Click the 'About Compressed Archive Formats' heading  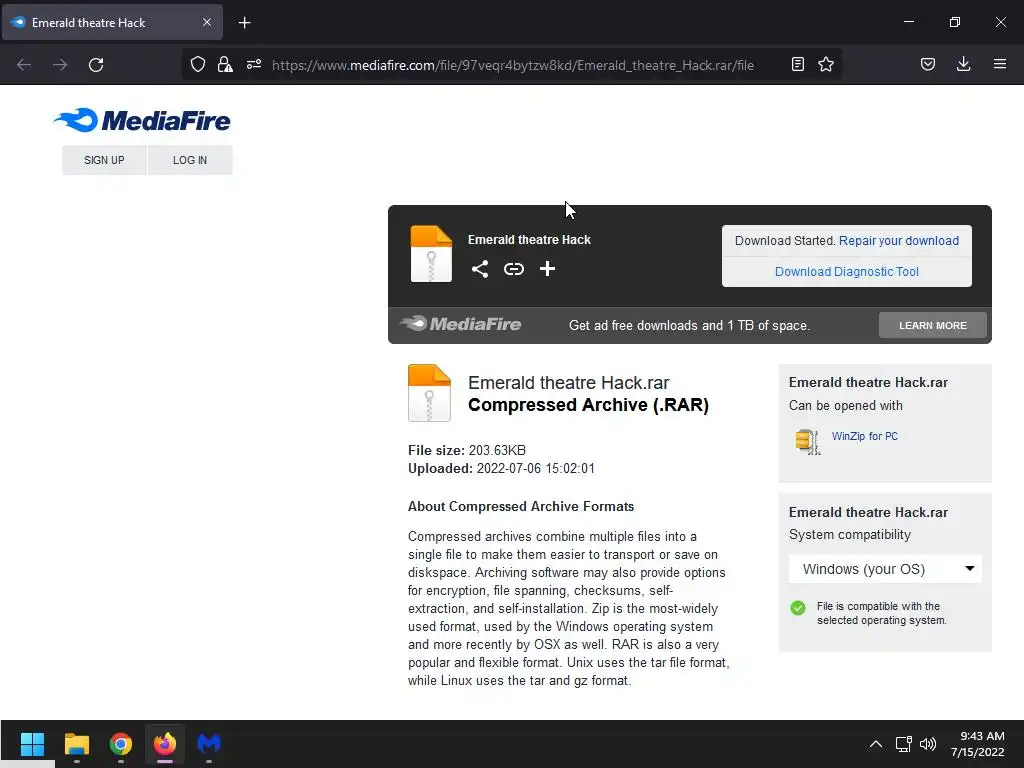[x=520, y=506]
